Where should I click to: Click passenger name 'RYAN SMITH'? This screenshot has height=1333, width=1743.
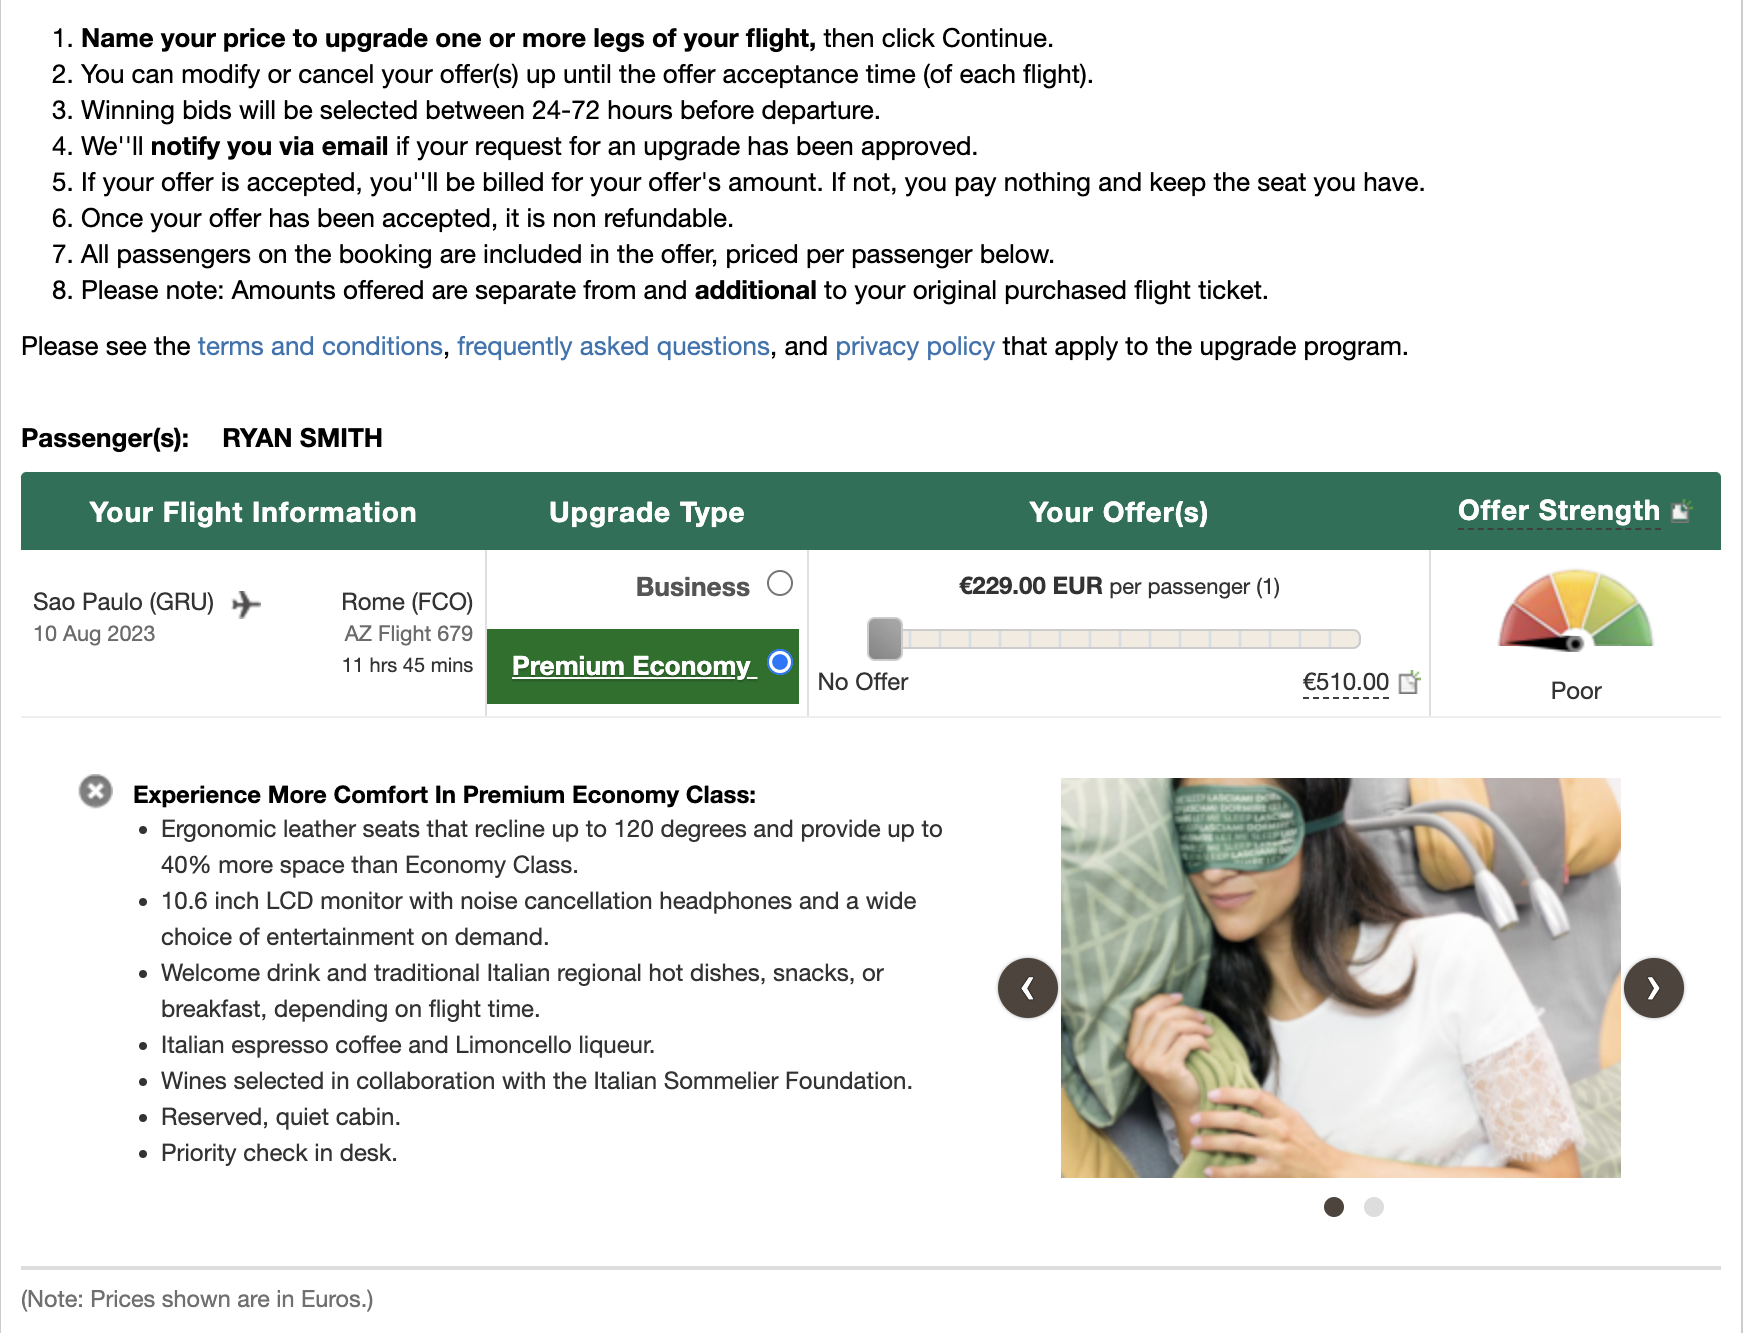point(302,438)
